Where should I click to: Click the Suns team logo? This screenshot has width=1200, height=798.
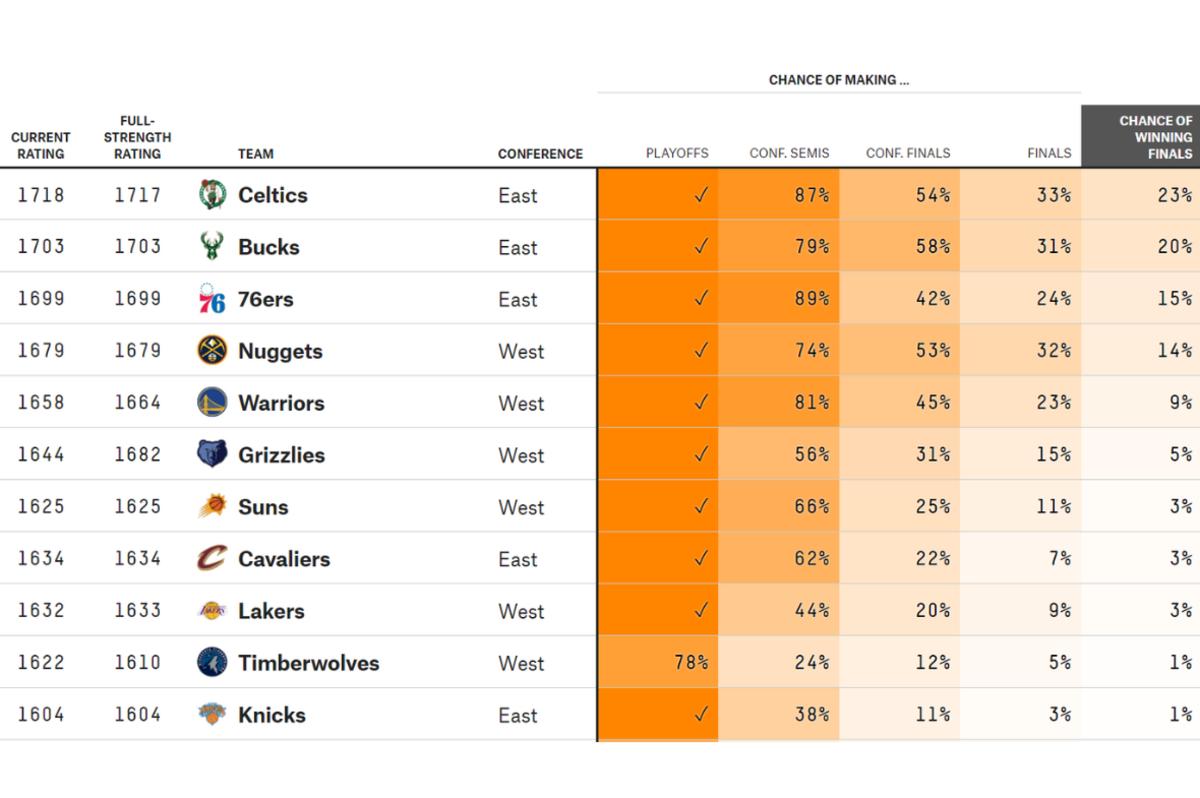coord(212,507)
